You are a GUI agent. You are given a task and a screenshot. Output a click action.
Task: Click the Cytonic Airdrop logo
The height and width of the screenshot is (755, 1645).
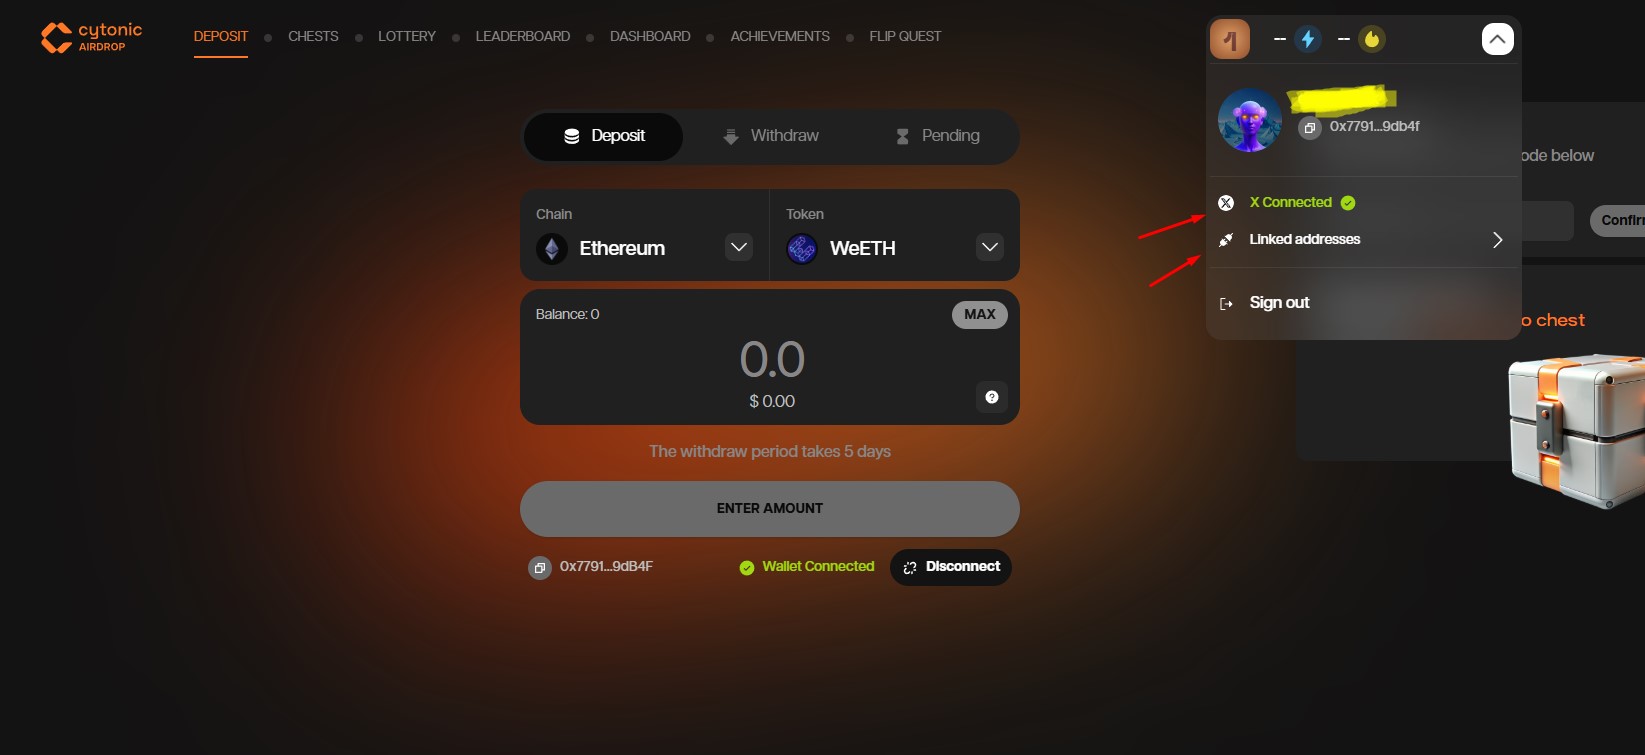click(x=91, y=37)
